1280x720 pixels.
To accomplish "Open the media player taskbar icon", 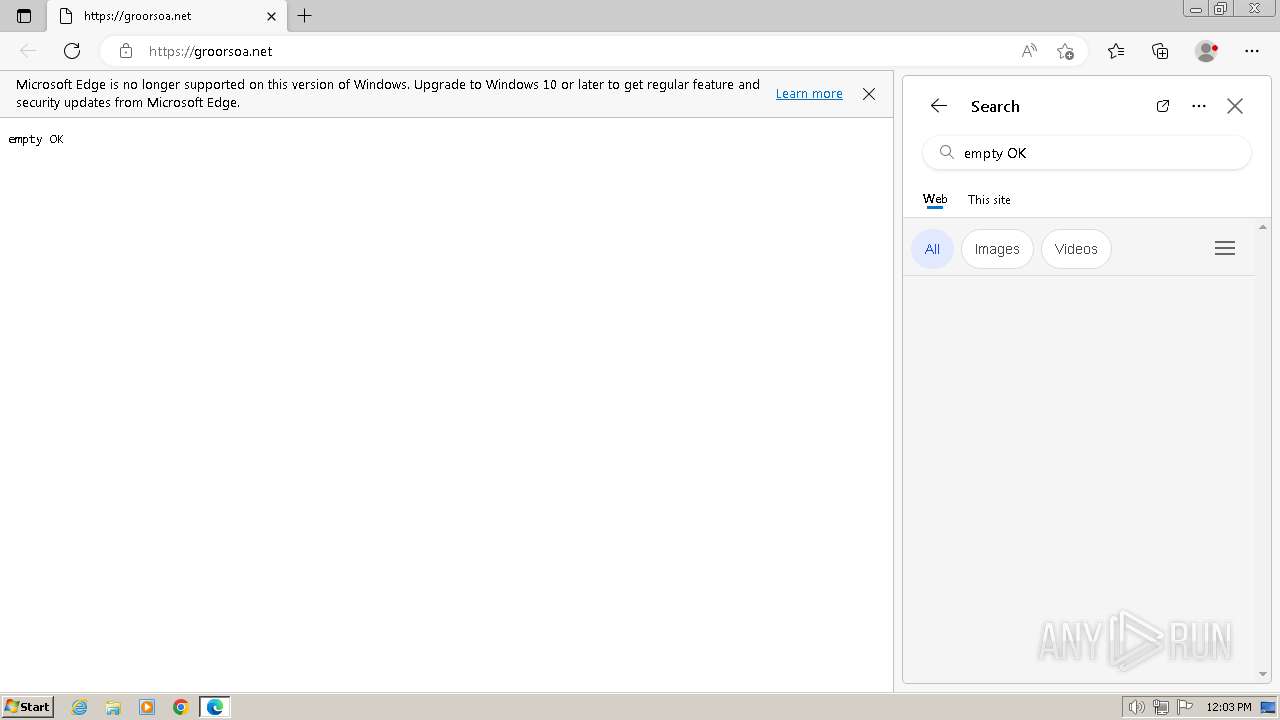I will [x=147, y=707].
